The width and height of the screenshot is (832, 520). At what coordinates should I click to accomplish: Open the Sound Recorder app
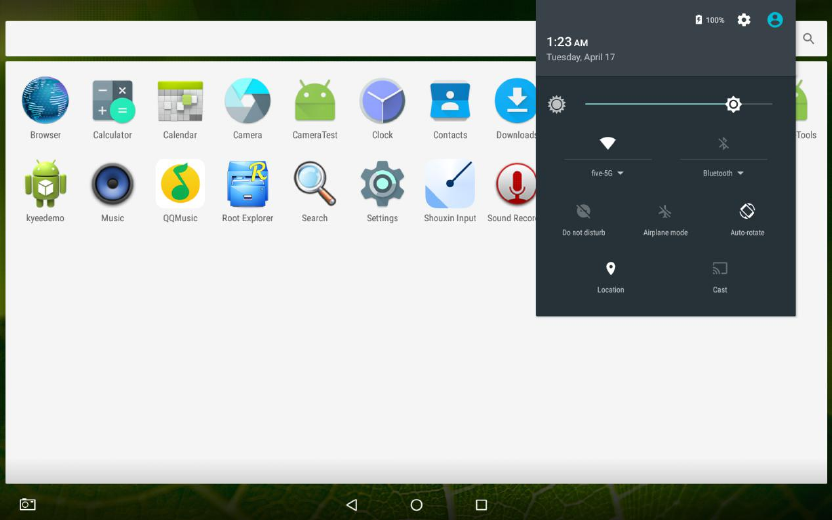coord(516,184)
